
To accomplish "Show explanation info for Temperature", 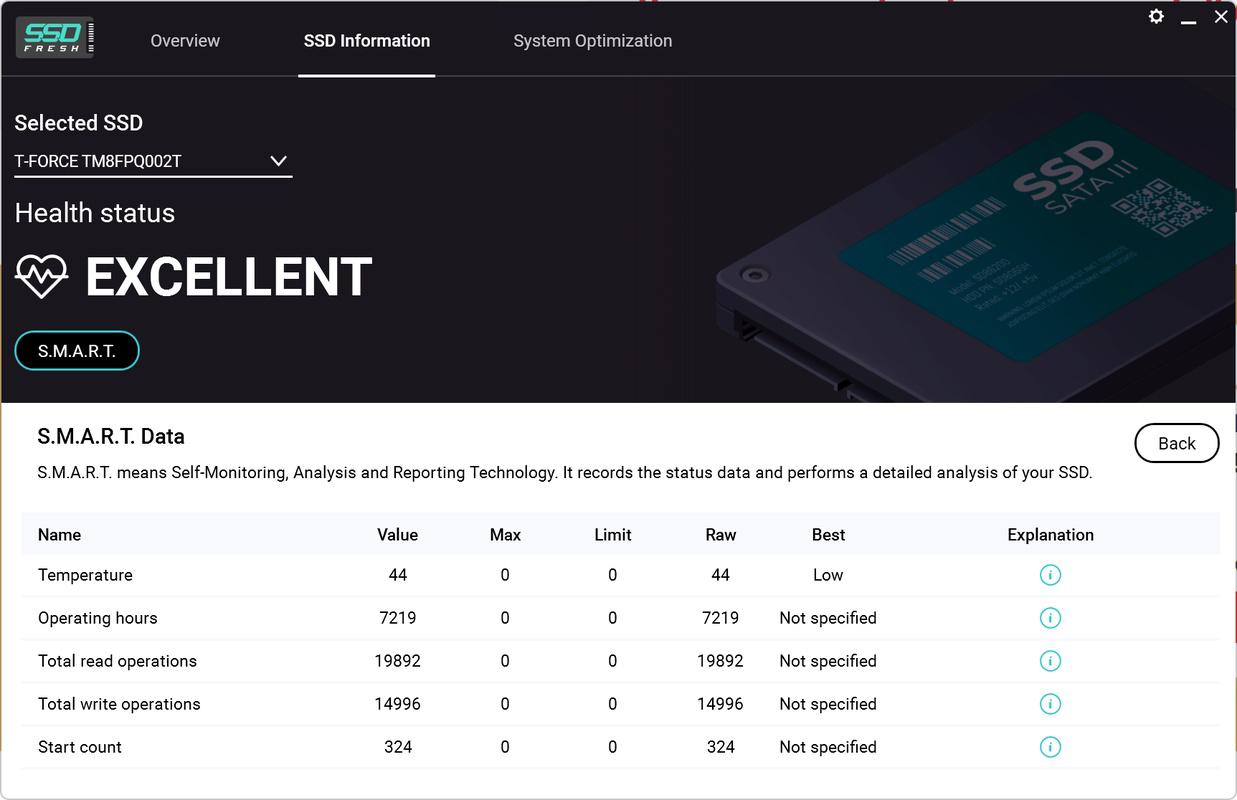I will [x=1050, y=575].
